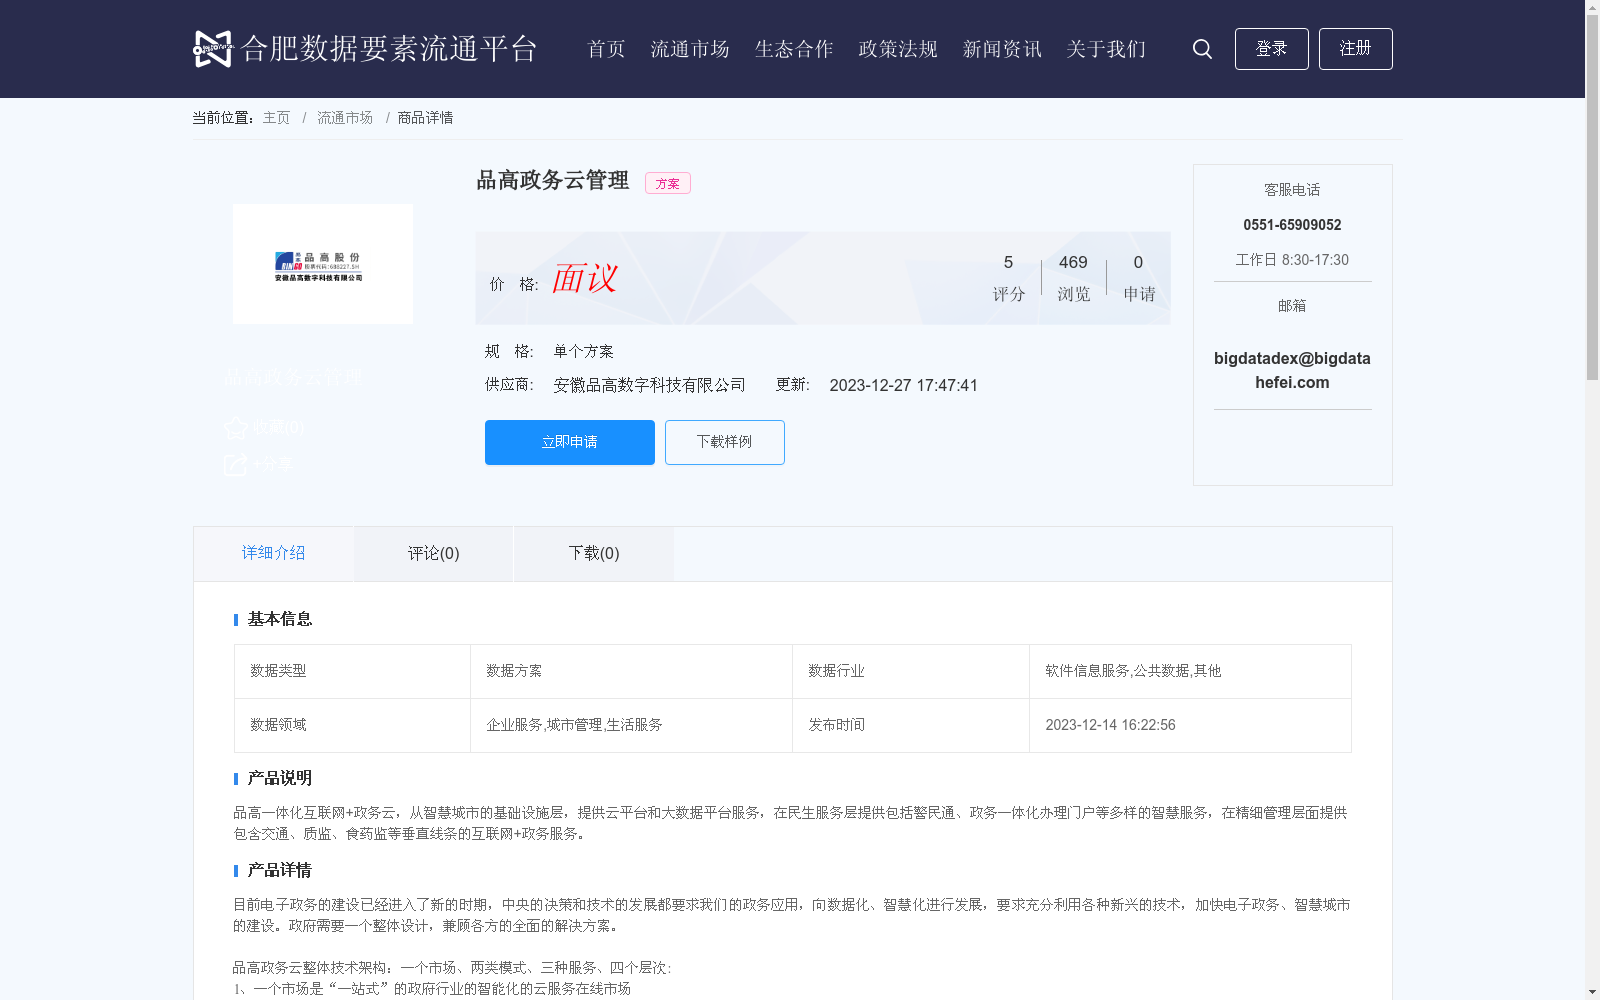Image resolution: width=1600 pixels, height=1000 pixels.
Task: Switch to 下载(0) tab
Action: (x=594, y=553)
